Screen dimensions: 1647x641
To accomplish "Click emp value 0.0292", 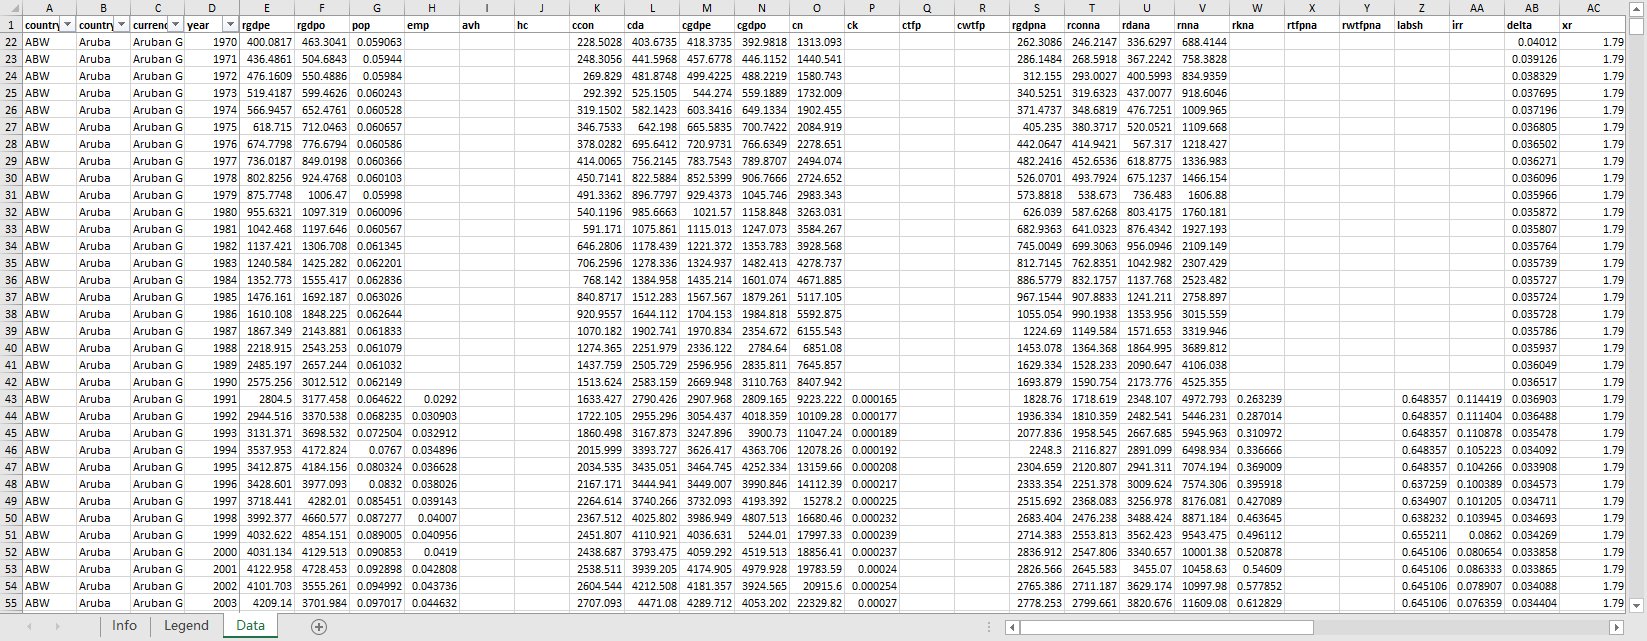I will tap(432, 399).
